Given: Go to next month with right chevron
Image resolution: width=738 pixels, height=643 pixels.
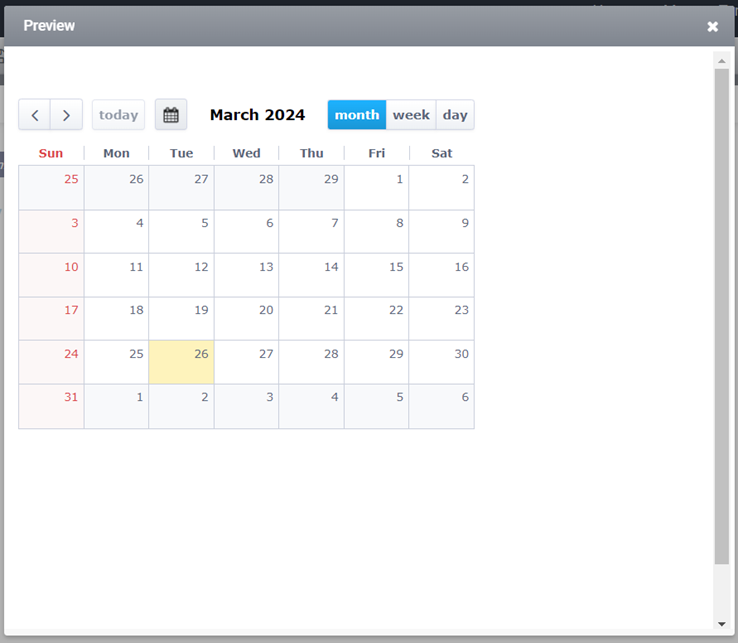Looking at the screenshot, I should coord(66,115).
